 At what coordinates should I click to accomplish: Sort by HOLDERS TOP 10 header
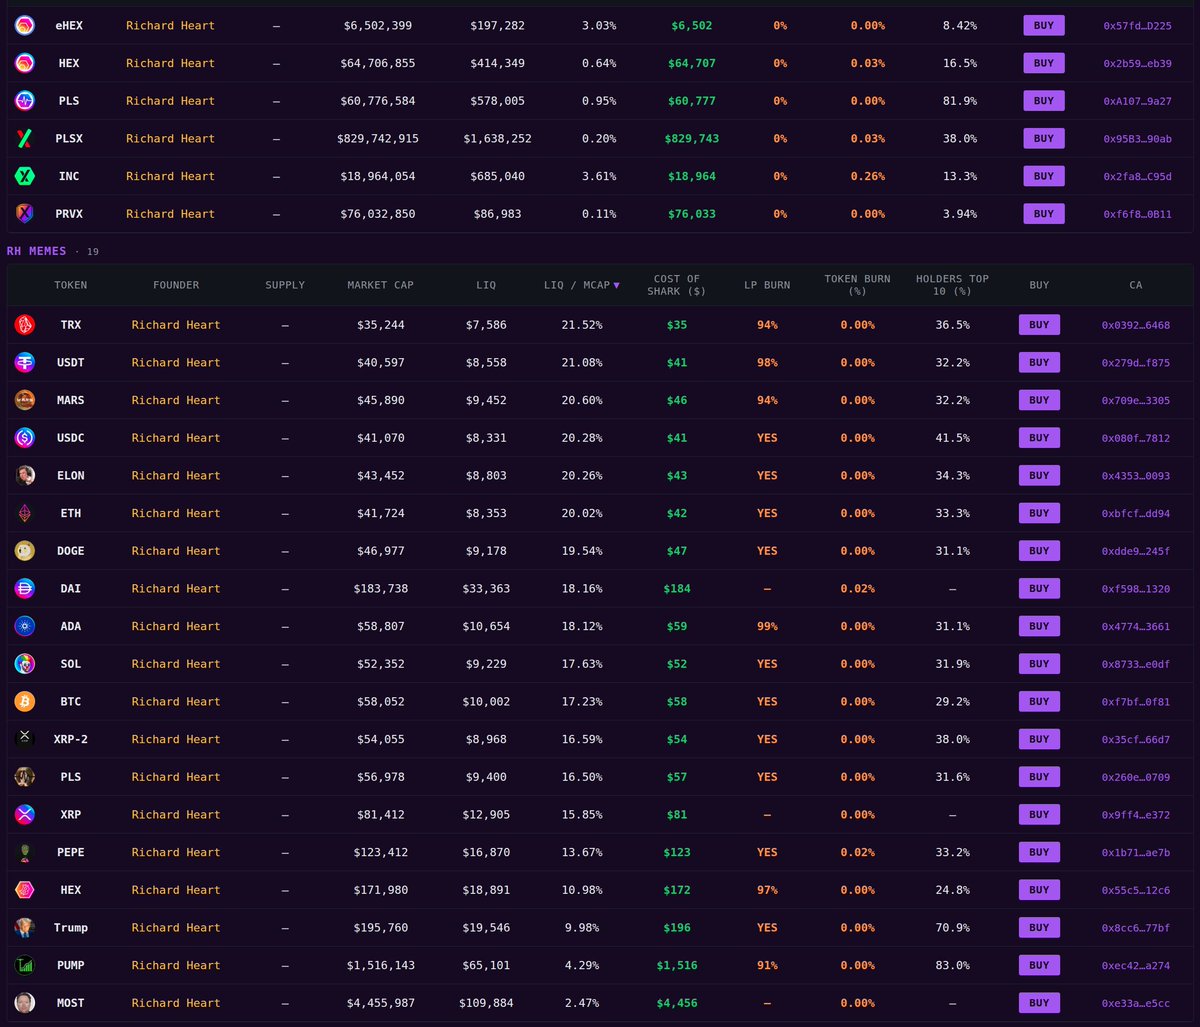(x=952, y=285)
